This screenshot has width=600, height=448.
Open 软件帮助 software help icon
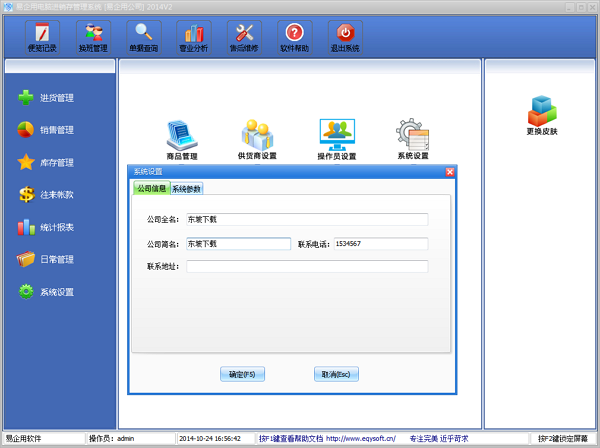(x=295, y=37)
